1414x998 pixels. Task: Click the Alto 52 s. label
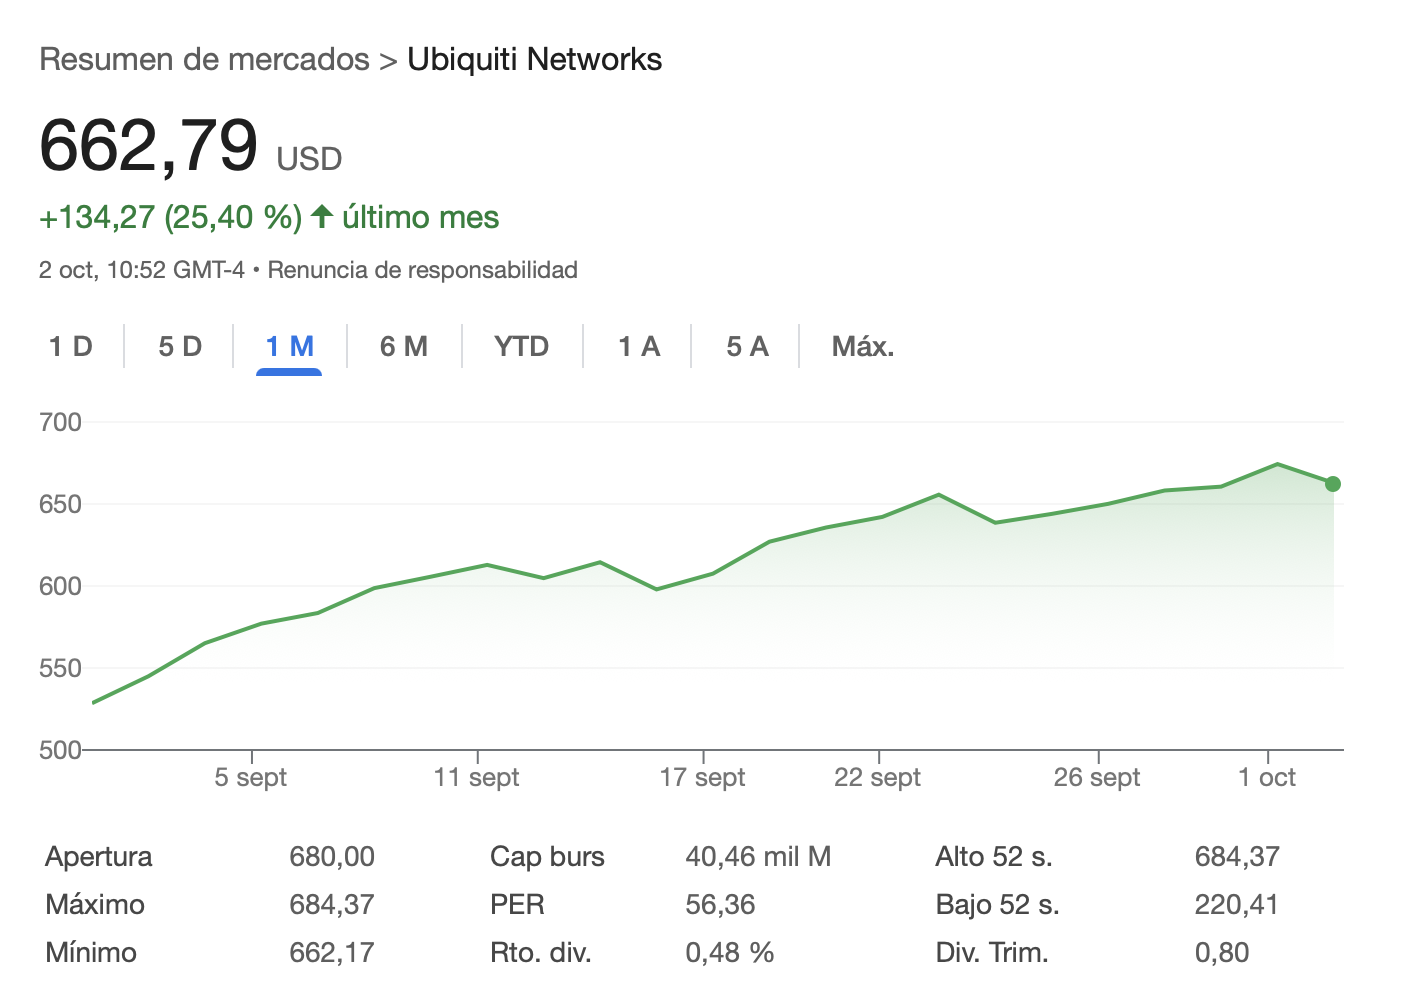click(993, 857)
